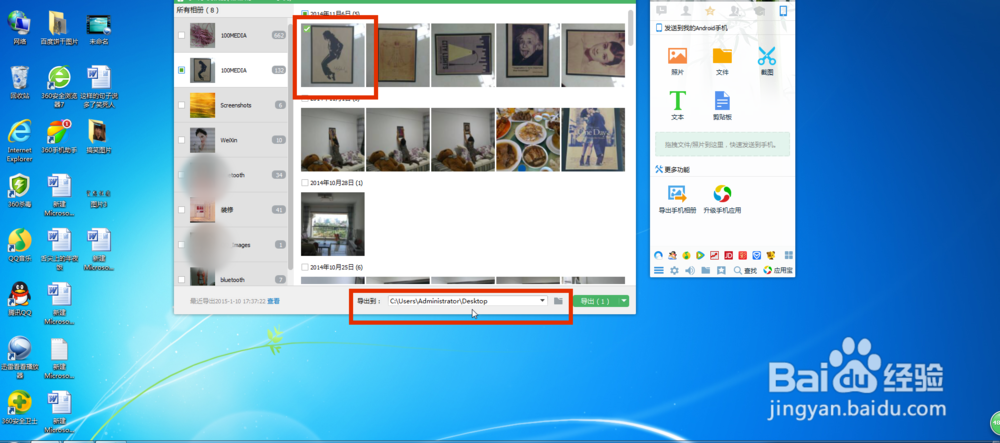The image size is (1000, 443).
Task: Check the WeiXin album checkbox
Action: point(182,140)
